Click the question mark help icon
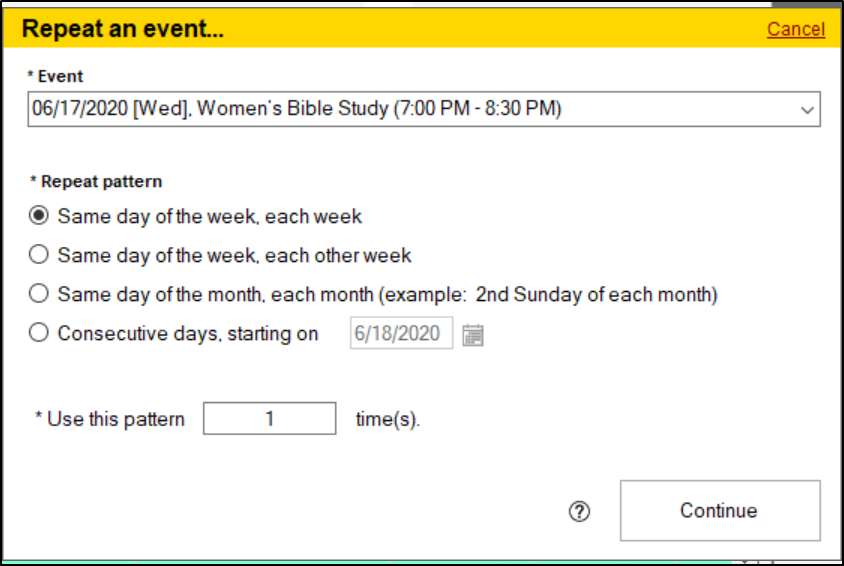This screenshot has width=844, height=566. point(579,511)
